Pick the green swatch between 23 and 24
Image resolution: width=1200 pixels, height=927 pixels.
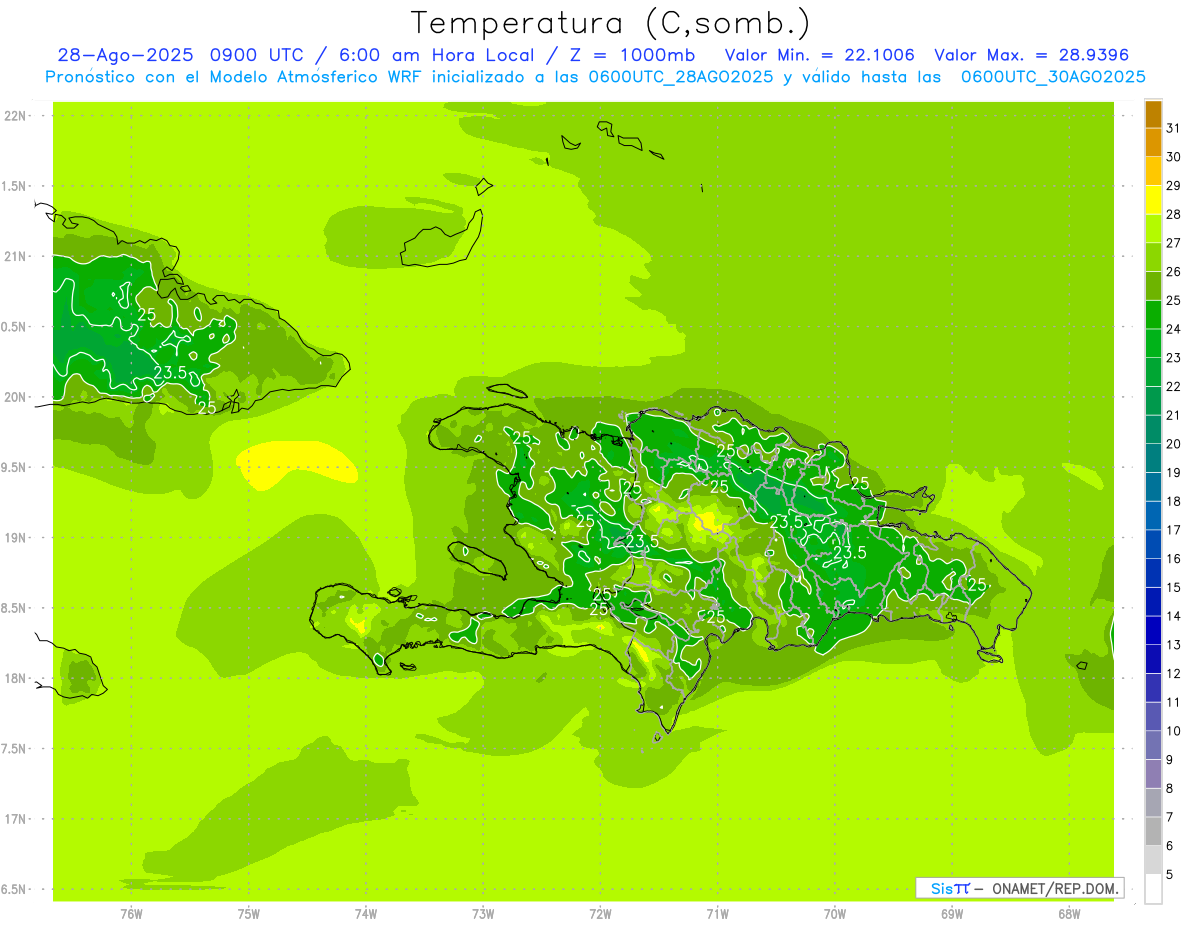(x=1153, y=343)
